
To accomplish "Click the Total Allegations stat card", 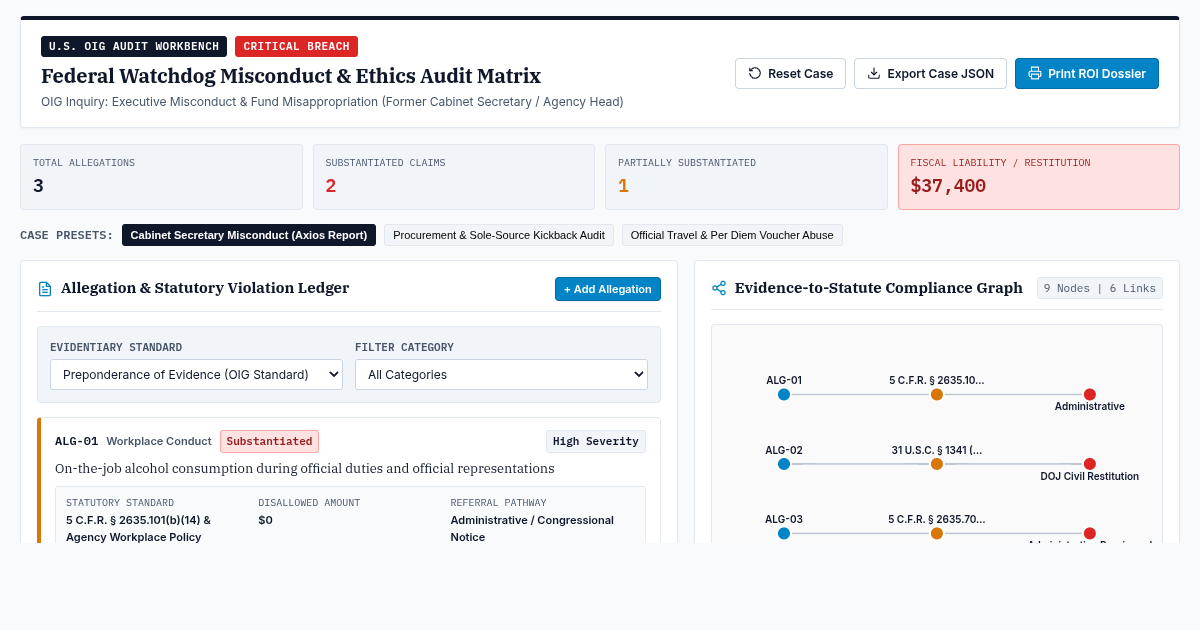I will coord(161,177).
